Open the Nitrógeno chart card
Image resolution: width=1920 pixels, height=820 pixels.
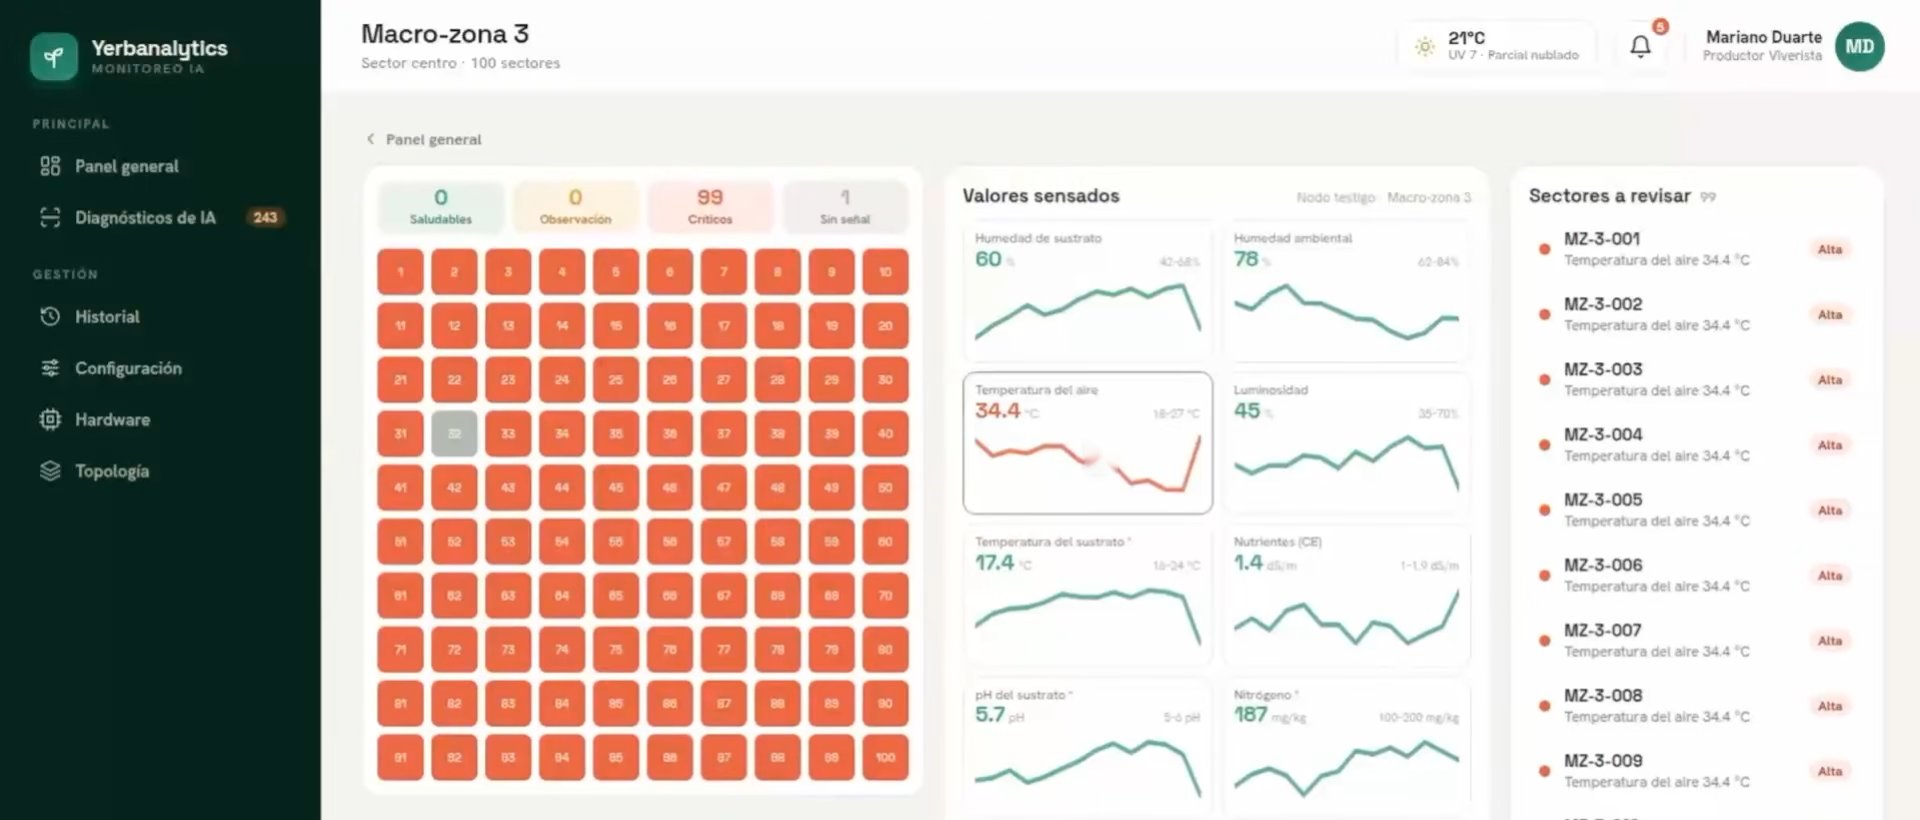[1347, 748]
